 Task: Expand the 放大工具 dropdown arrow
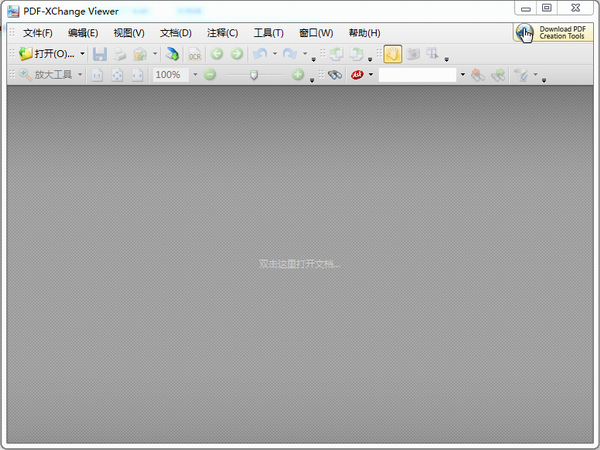click(x=80, y=74)
